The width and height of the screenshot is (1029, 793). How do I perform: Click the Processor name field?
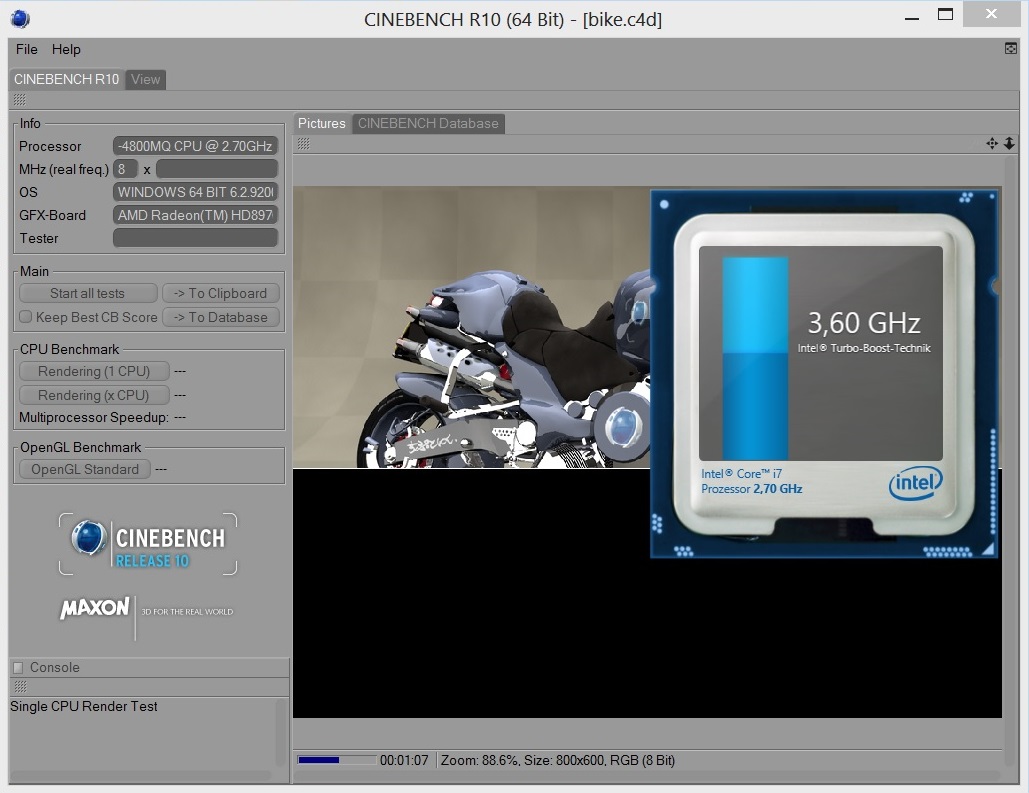pyautogui.click(x=196, y=146)
